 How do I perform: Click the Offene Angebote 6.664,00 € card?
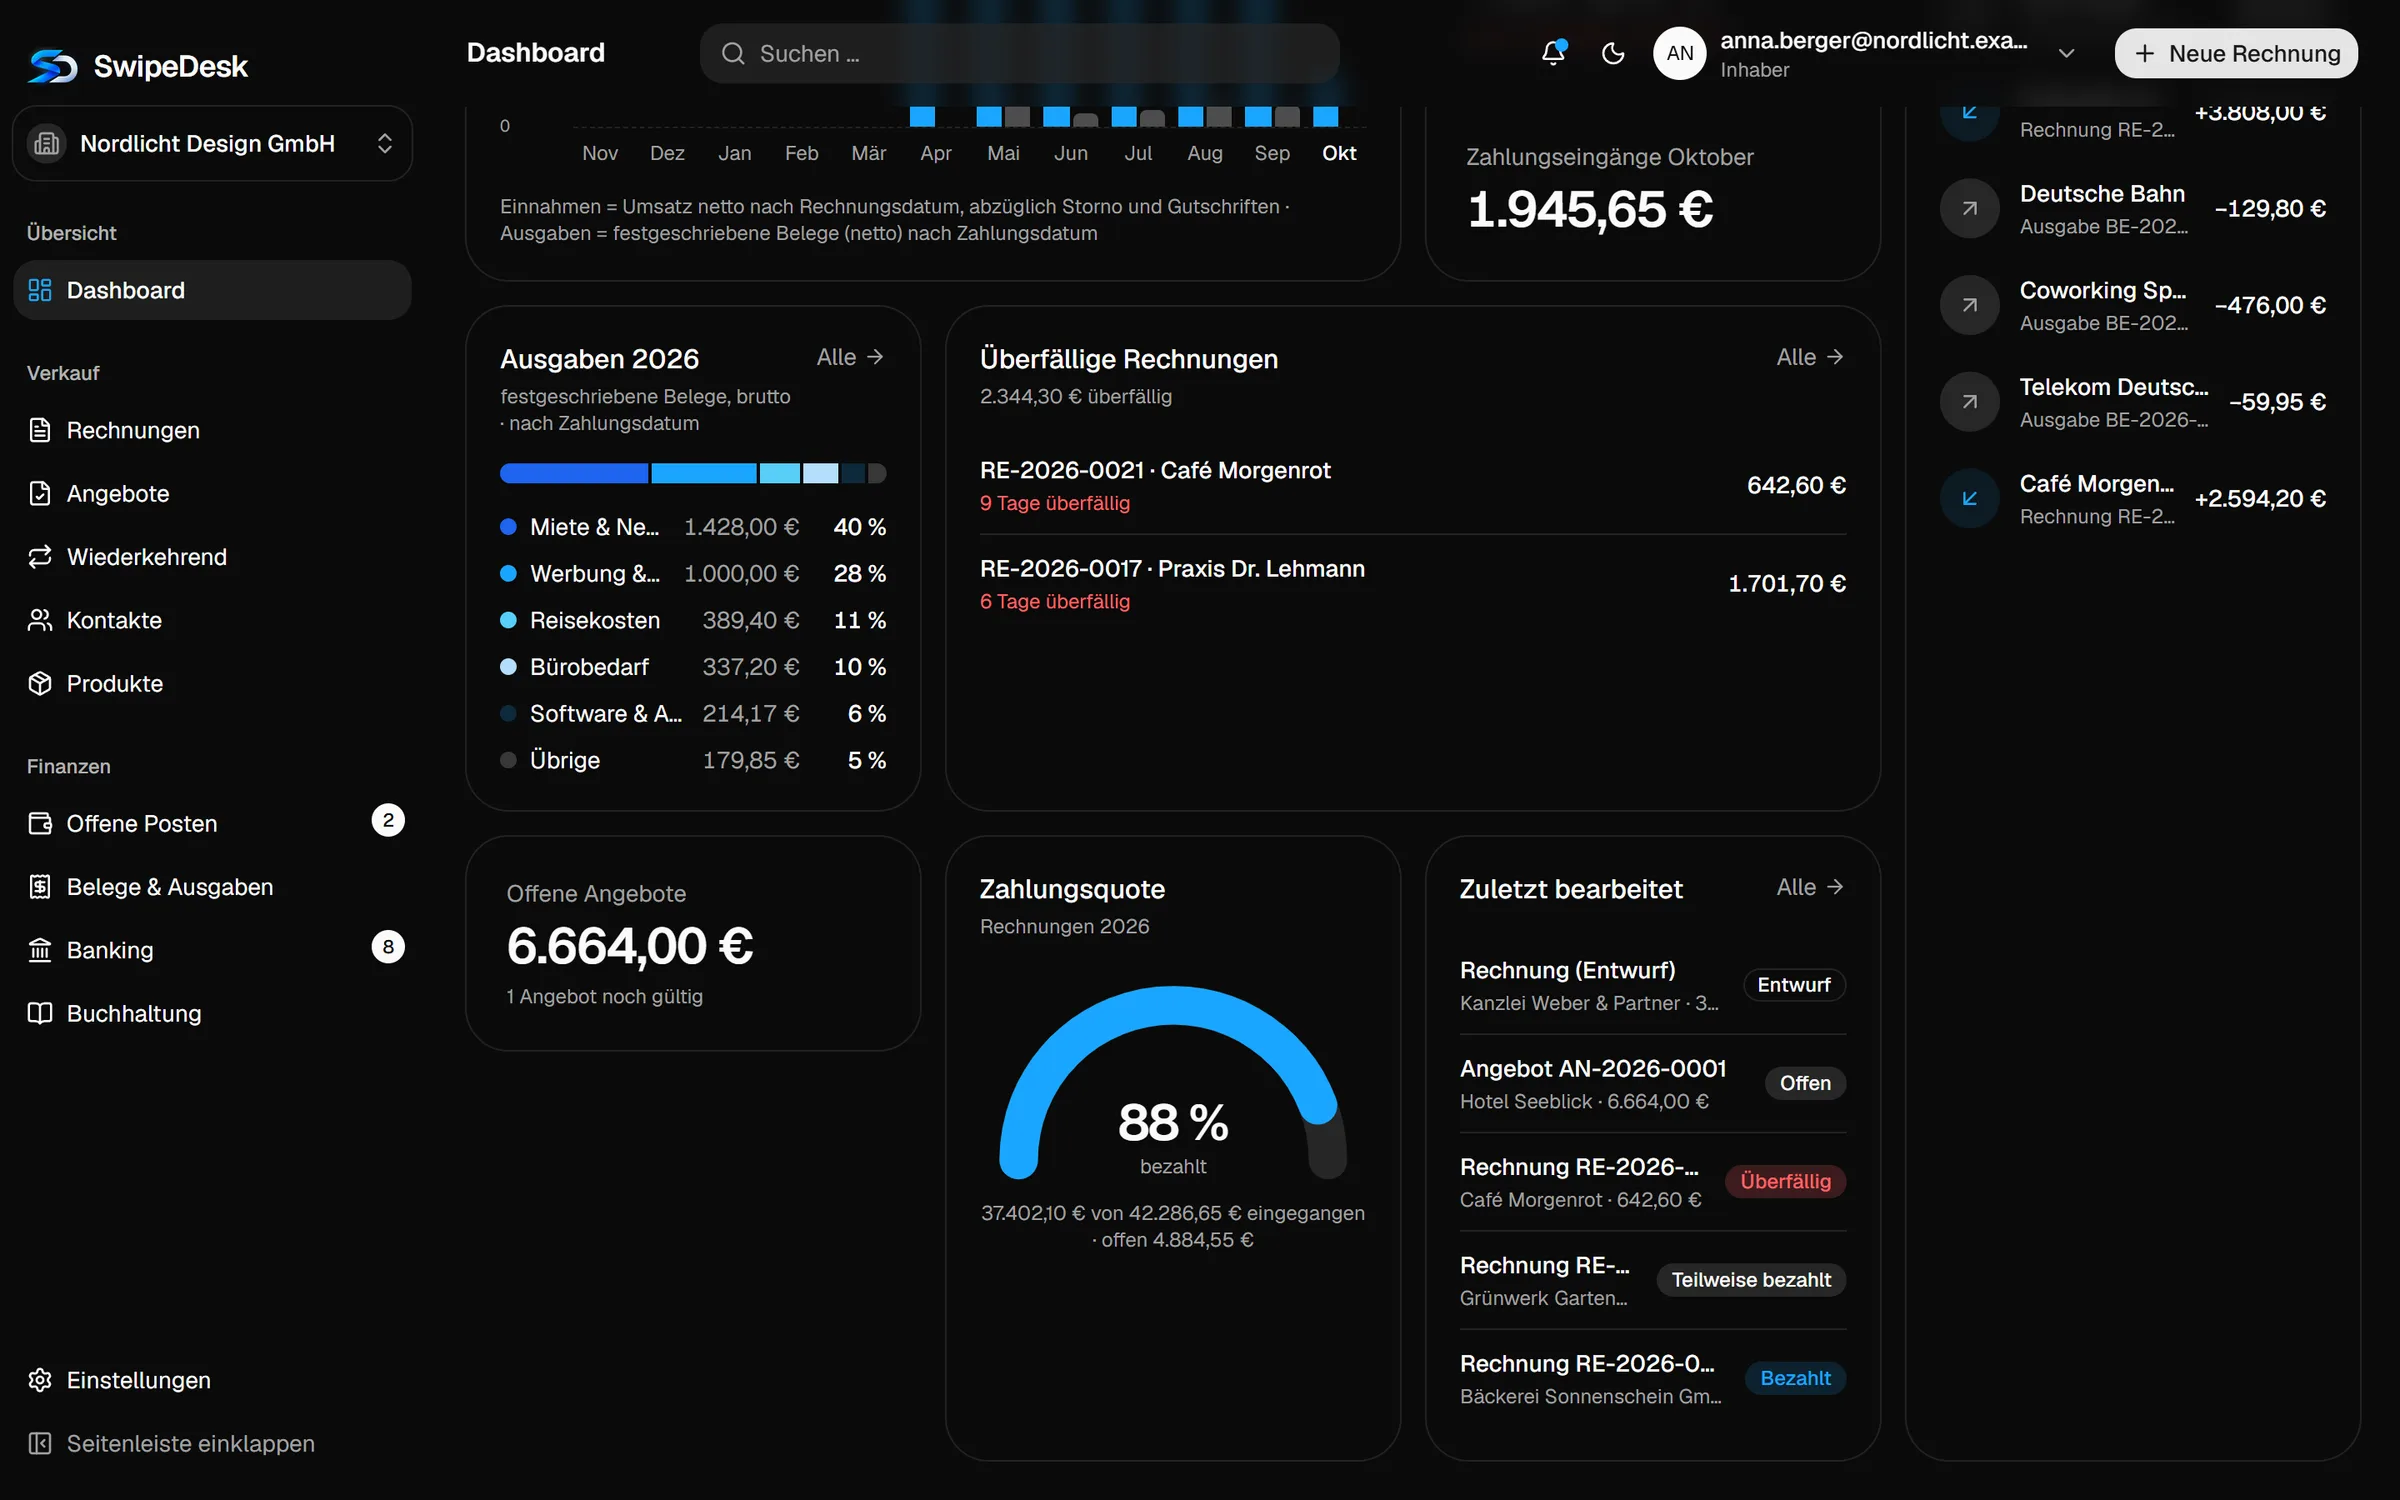coord(692,943)
